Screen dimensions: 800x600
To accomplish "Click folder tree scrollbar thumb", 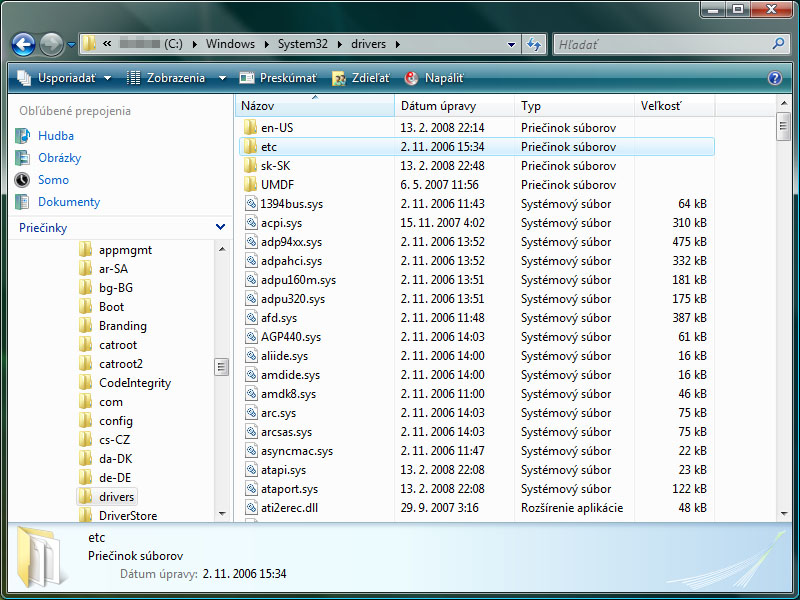I will coord(221,367).
